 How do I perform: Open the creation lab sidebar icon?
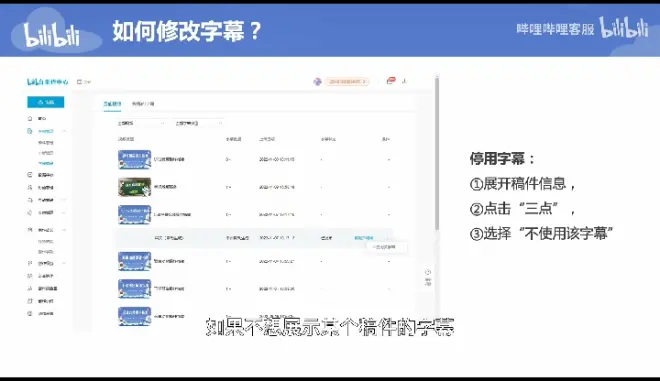click(x=29, y=288)
